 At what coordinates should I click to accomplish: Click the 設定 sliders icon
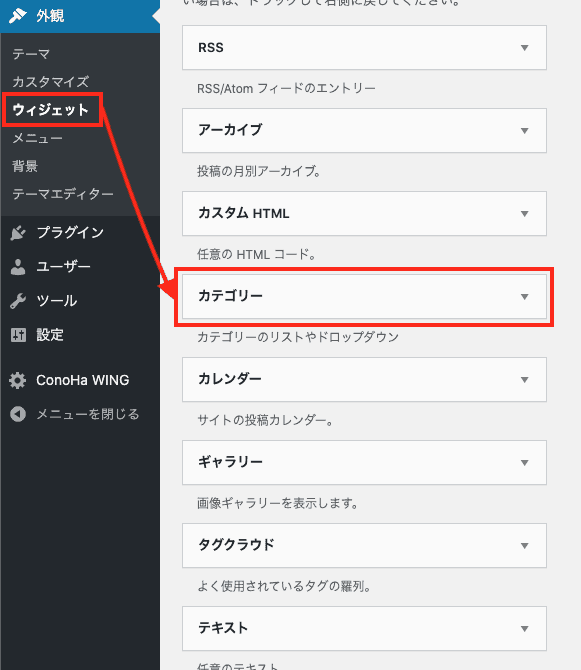coord(18,335)
